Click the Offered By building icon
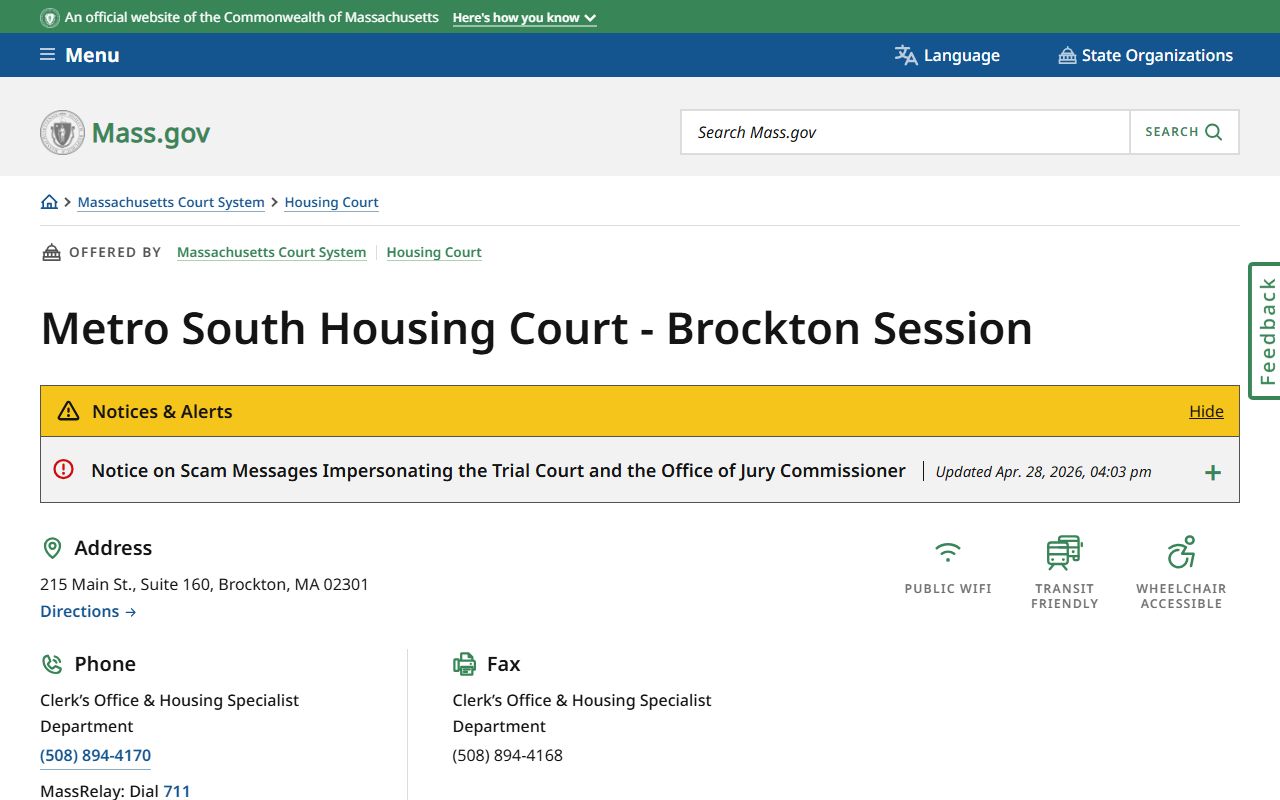 coord(51,252)
